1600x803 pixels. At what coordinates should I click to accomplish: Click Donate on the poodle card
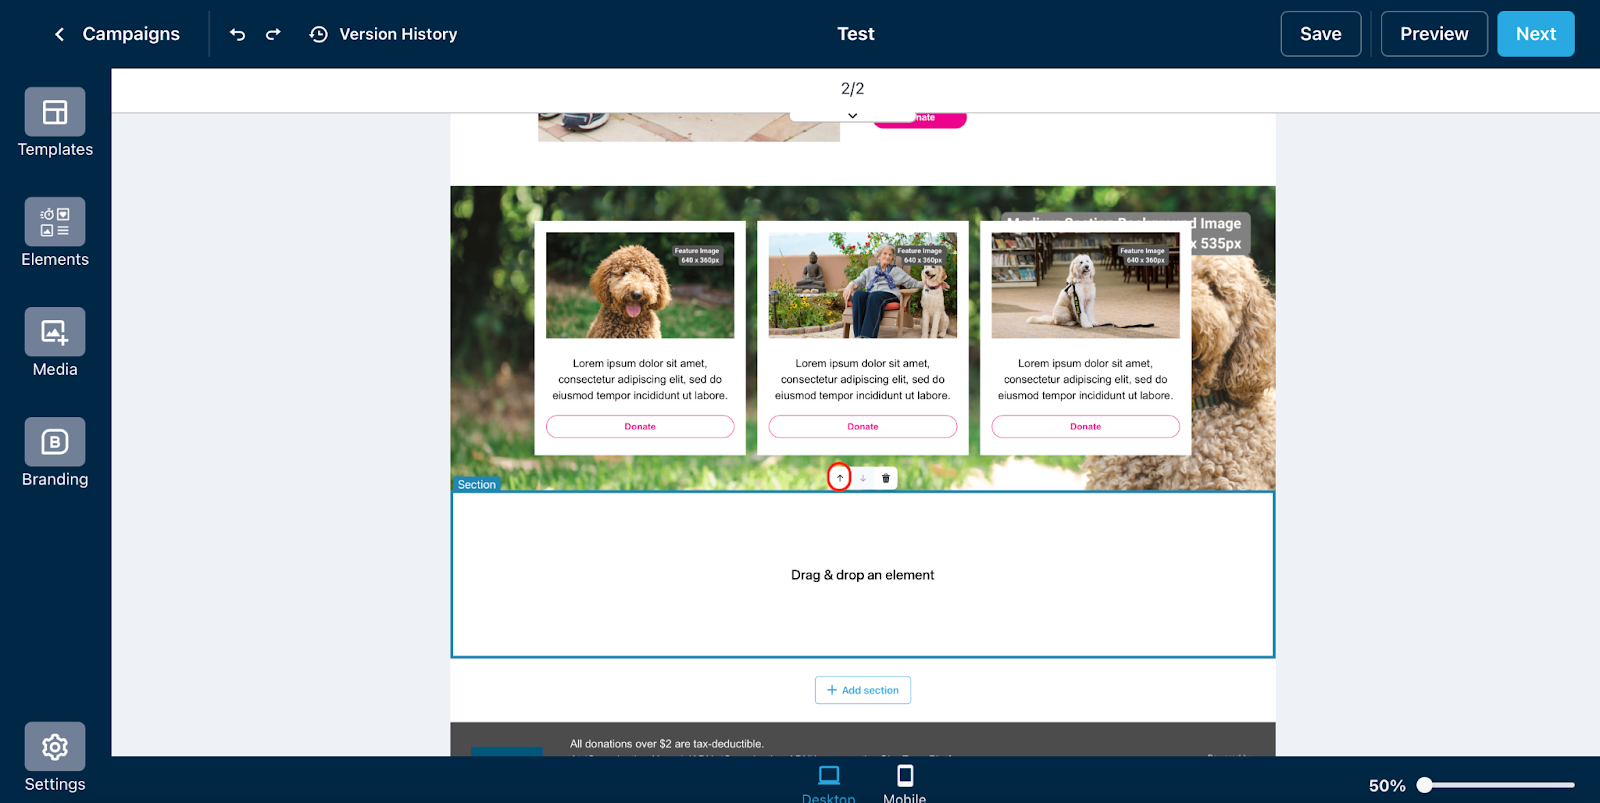[640, 427]
